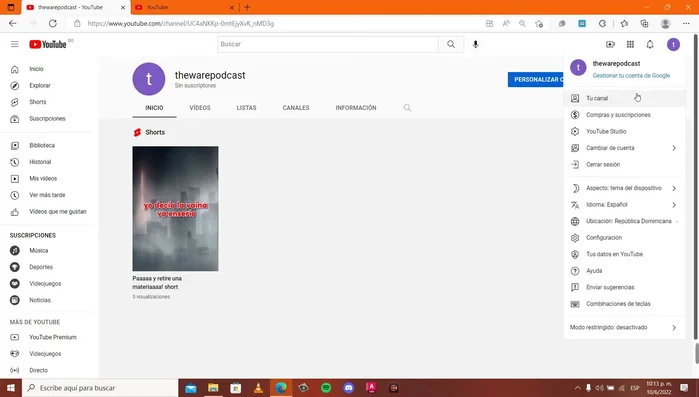
Task: Open the YouTube apps grid
Action: [x=630, y=44]
